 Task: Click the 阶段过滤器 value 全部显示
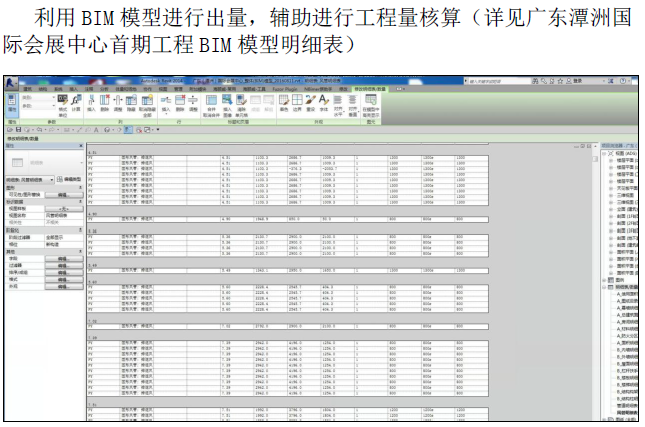point(64,238)
